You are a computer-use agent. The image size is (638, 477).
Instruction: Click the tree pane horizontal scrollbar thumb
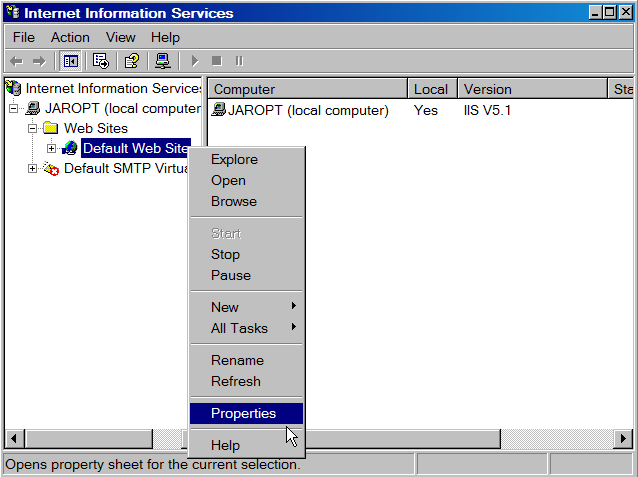click(89, 439)
